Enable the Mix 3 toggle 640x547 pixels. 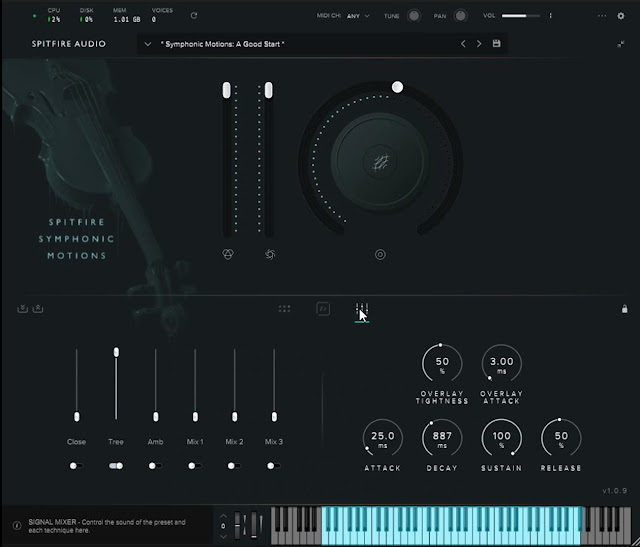(x=273, y=466)
